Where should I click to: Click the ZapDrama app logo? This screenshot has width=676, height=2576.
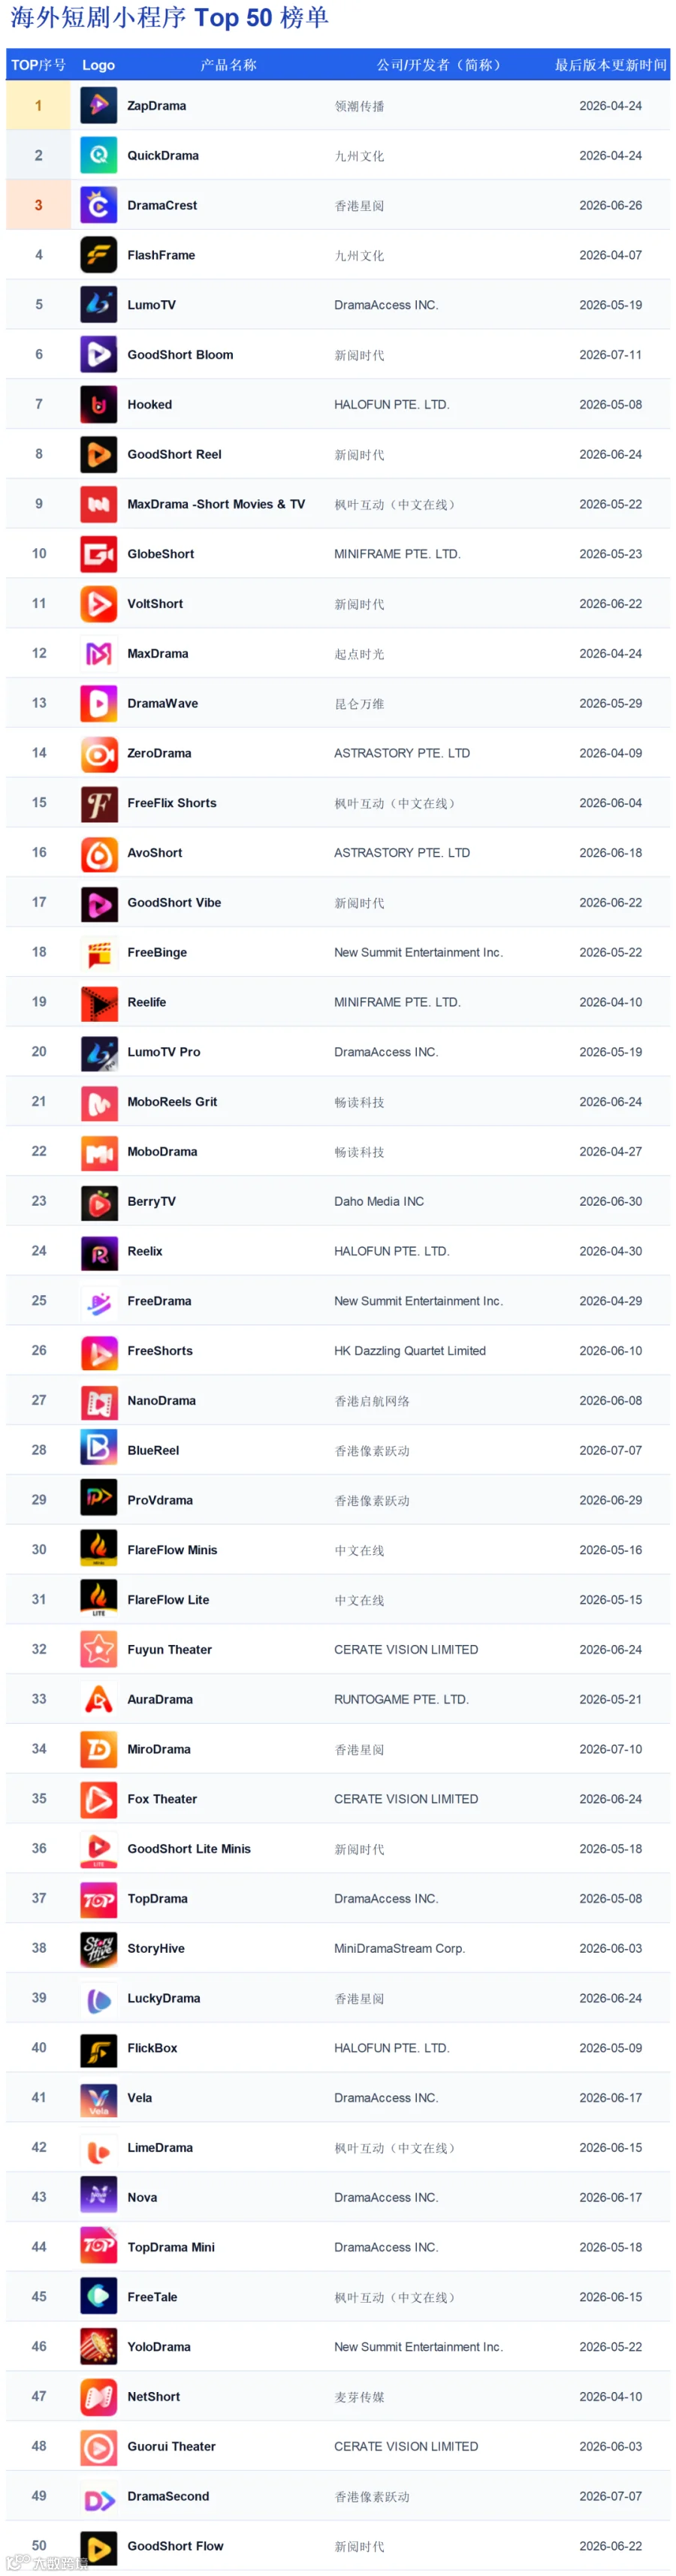tap(98, 105)
